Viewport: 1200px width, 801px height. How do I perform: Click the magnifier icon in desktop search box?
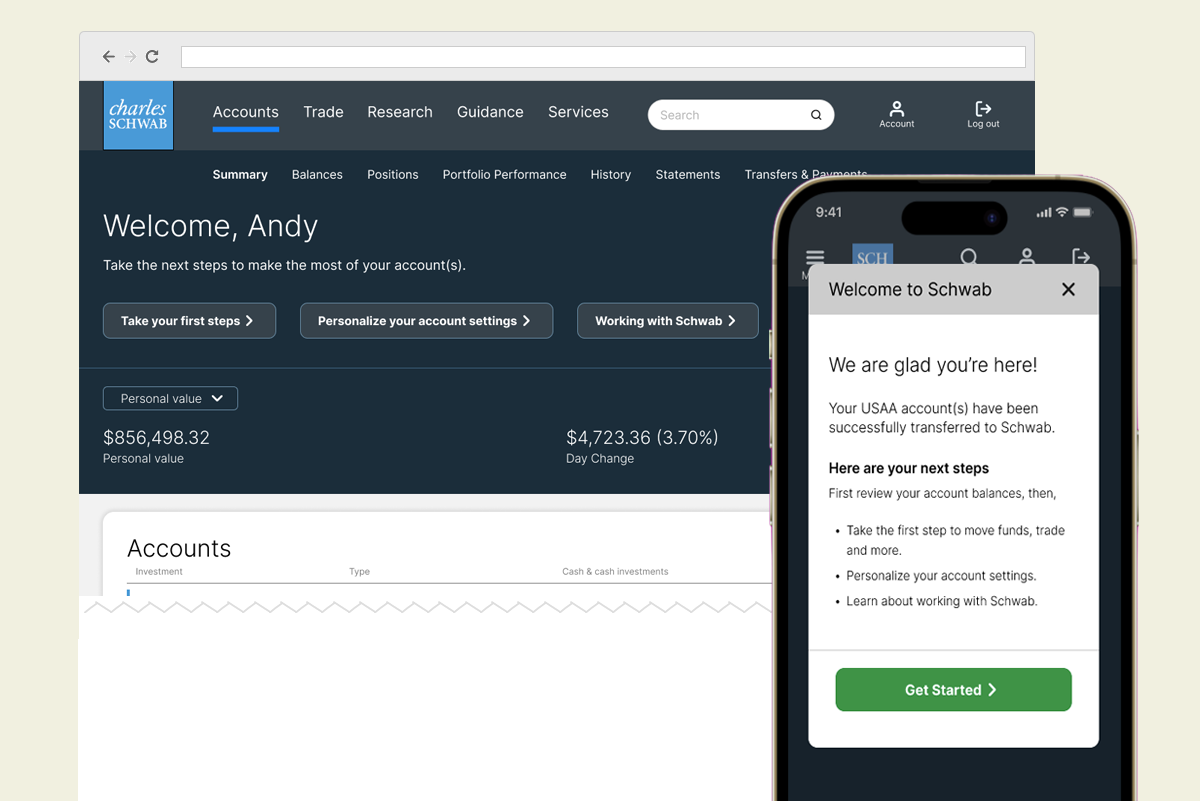816,115
